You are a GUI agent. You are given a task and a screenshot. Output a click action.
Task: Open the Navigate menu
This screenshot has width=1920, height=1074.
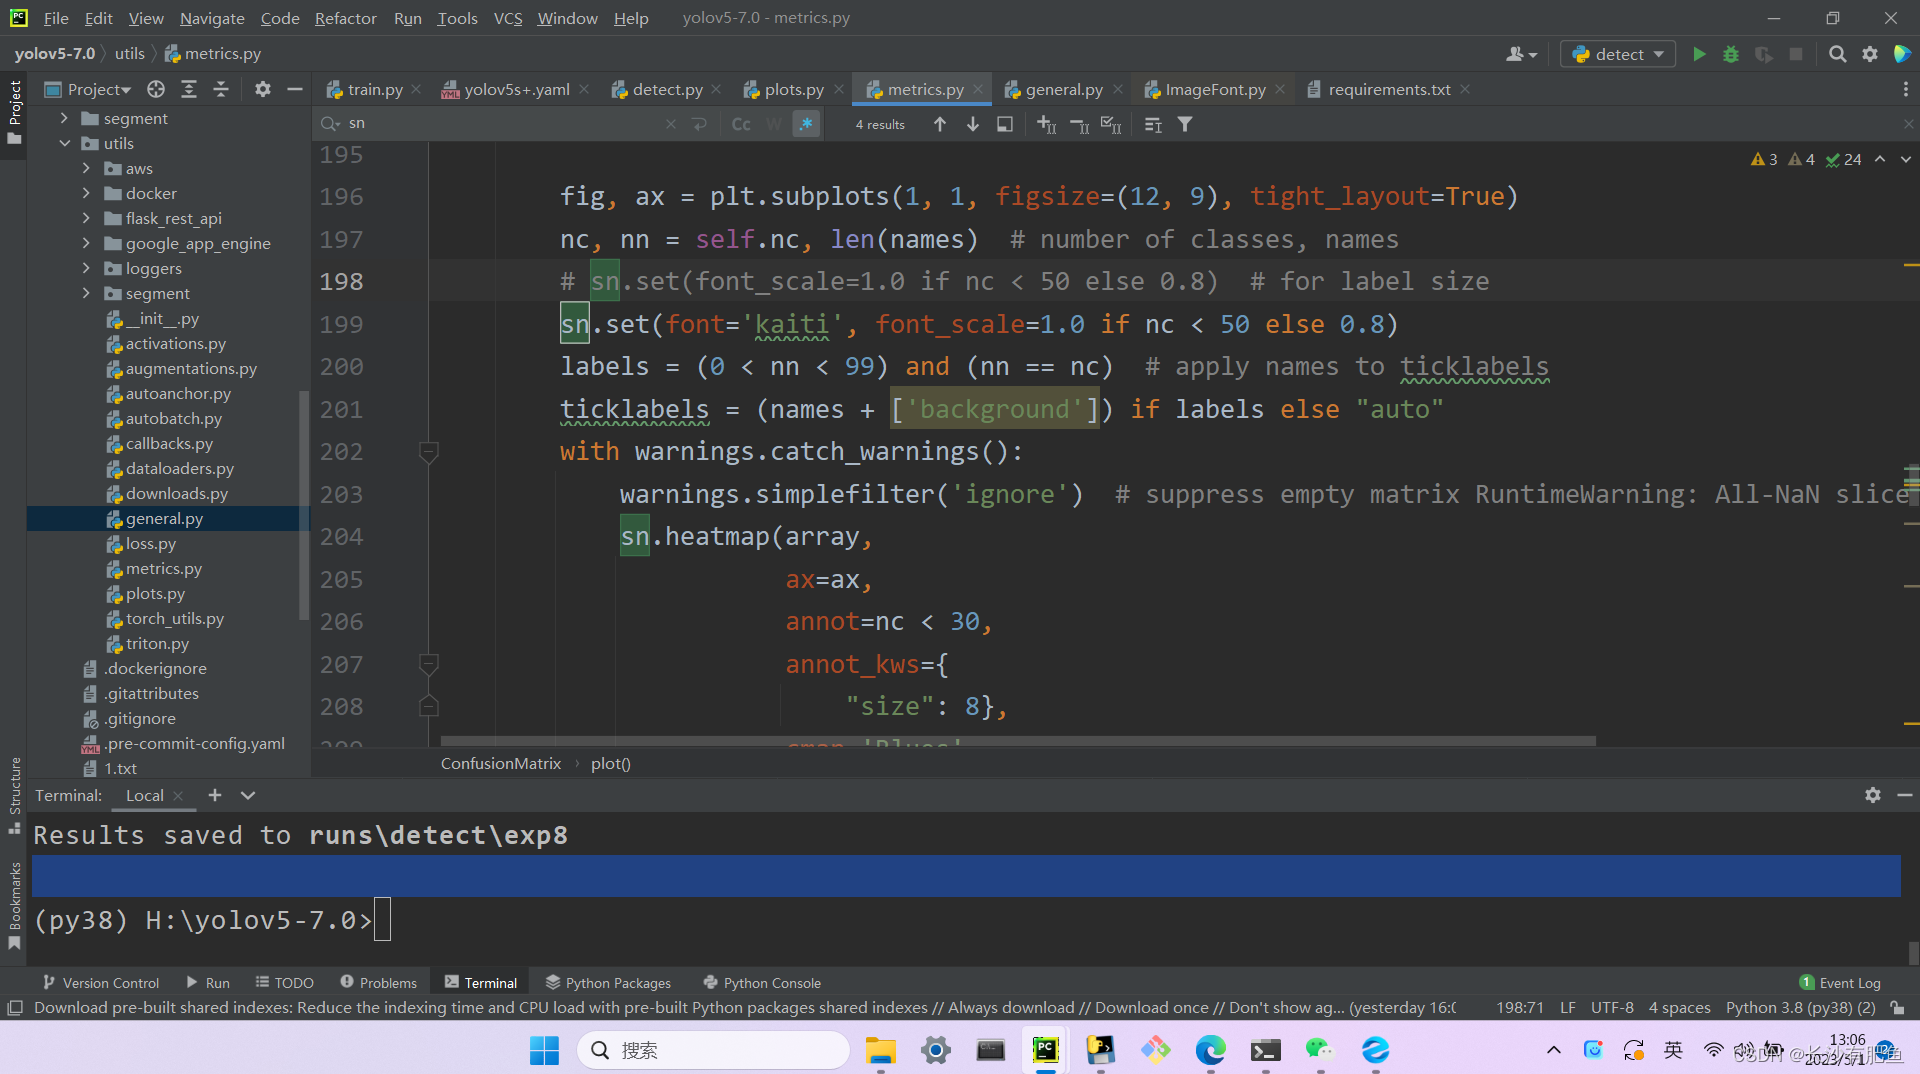(212, 18)
